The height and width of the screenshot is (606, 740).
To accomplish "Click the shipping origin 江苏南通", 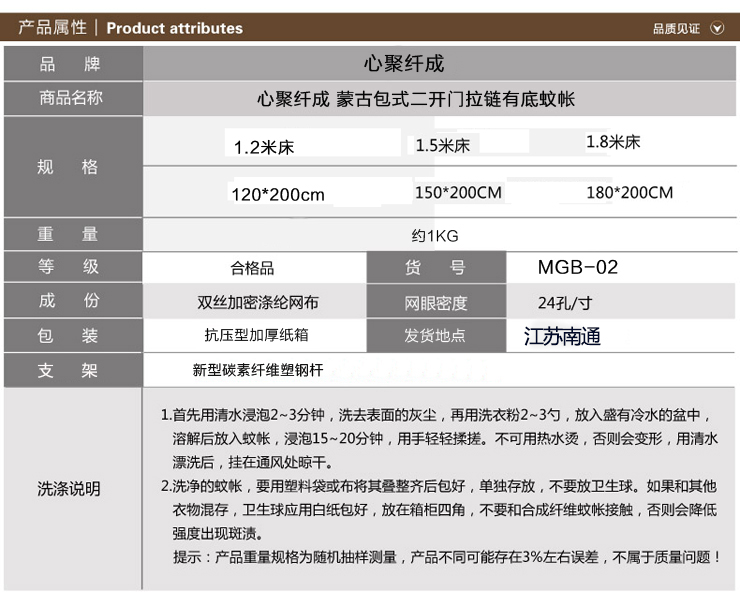I will pyautogui.click(x=562, y=337).
